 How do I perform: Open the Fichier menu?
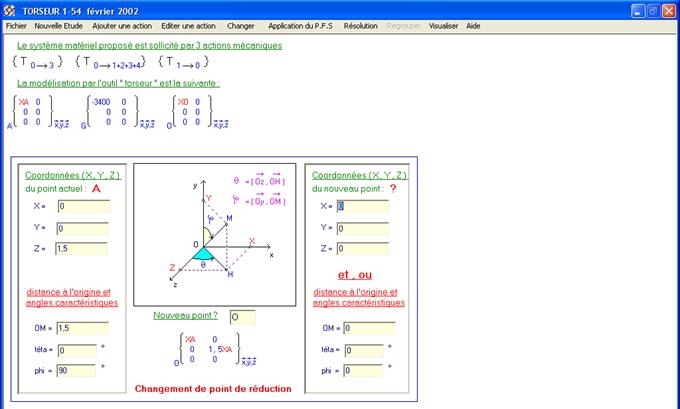16,26
